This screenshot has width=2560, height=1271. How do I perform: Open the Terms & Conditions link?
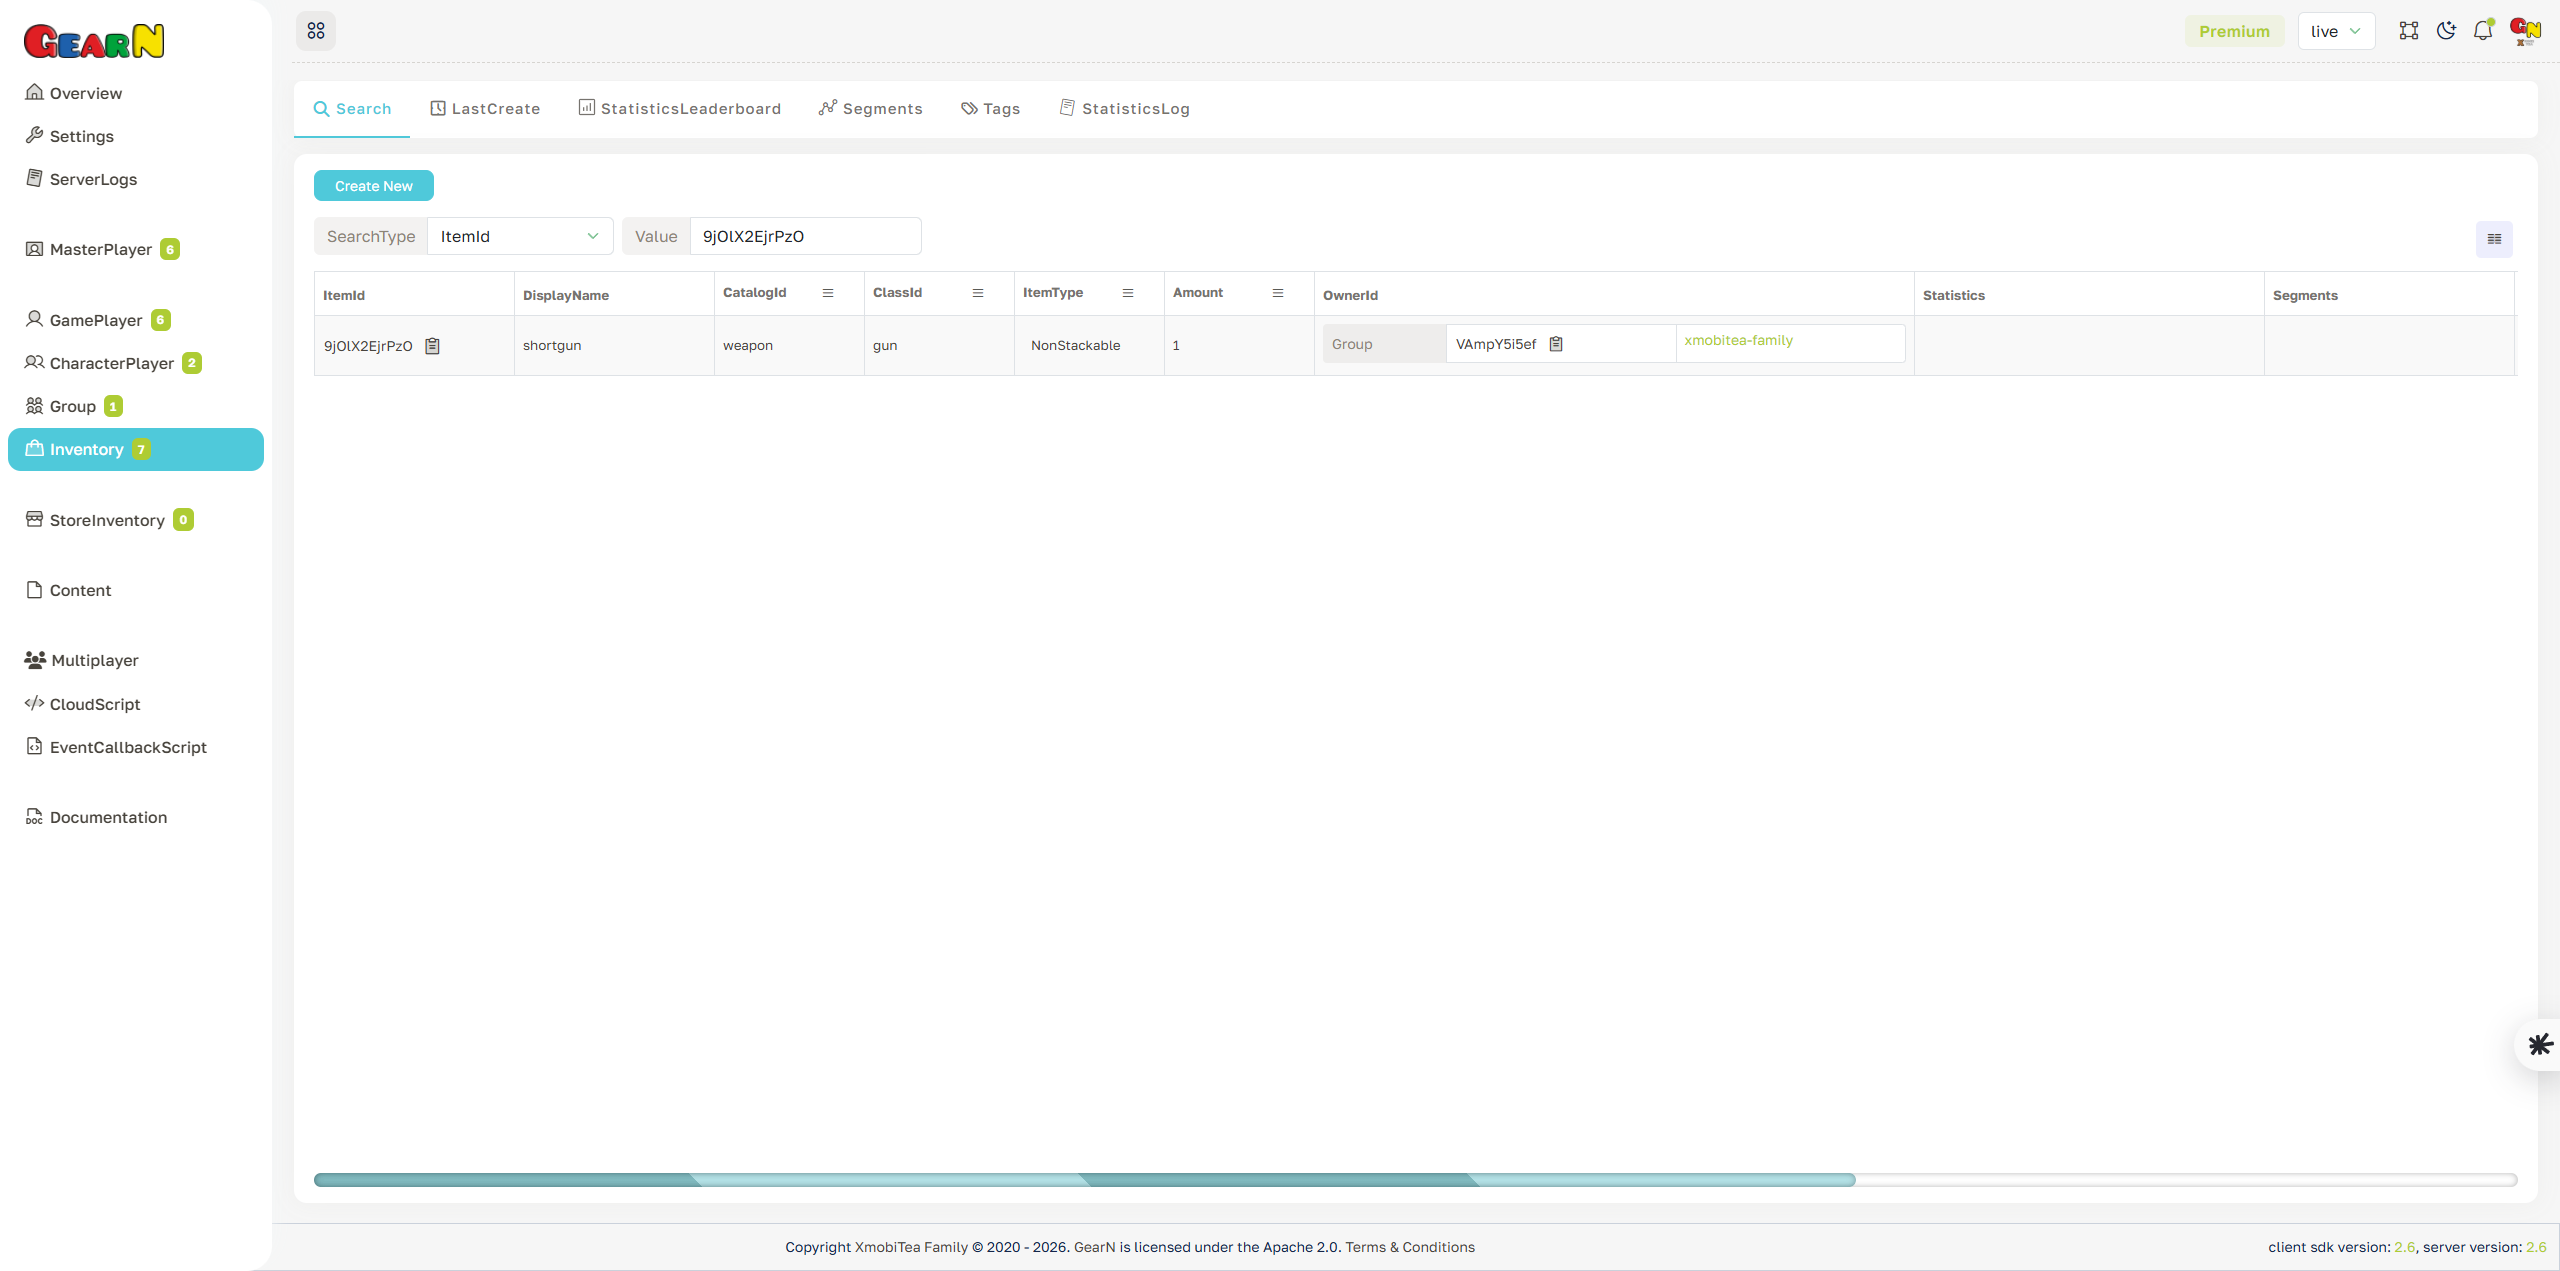1410,1246
